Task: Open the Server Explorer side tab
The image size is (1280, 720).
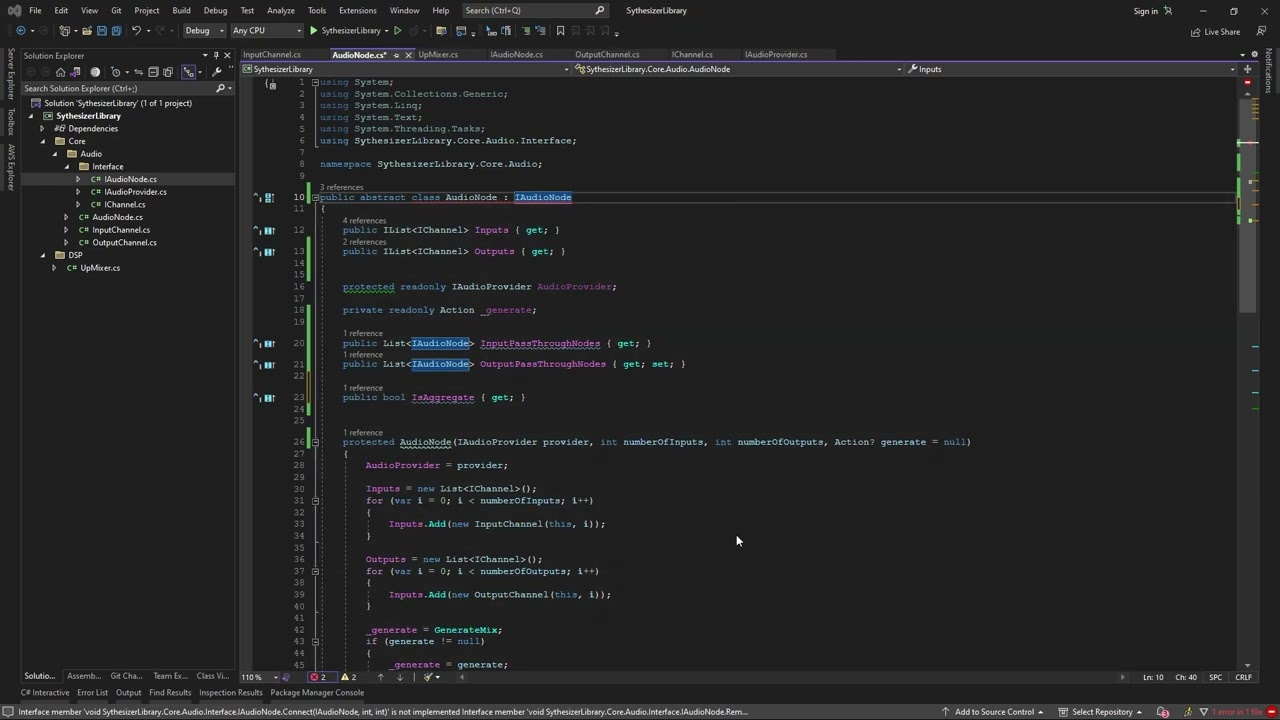Action: [10, 74]
